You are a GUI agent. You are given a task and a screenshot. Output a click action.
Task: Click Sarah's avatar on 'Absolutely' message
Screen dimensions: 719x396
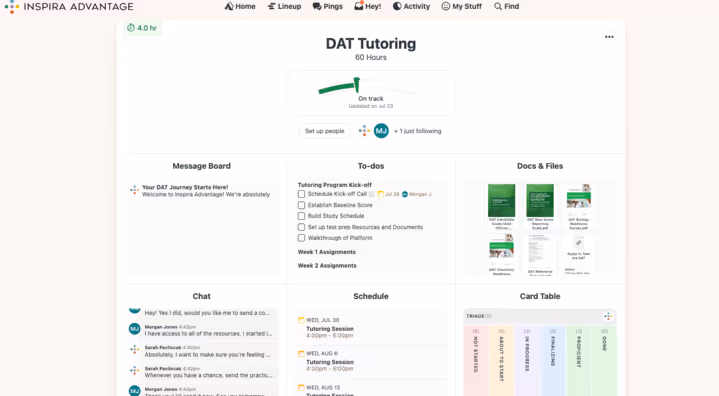(x=134, y=349)
